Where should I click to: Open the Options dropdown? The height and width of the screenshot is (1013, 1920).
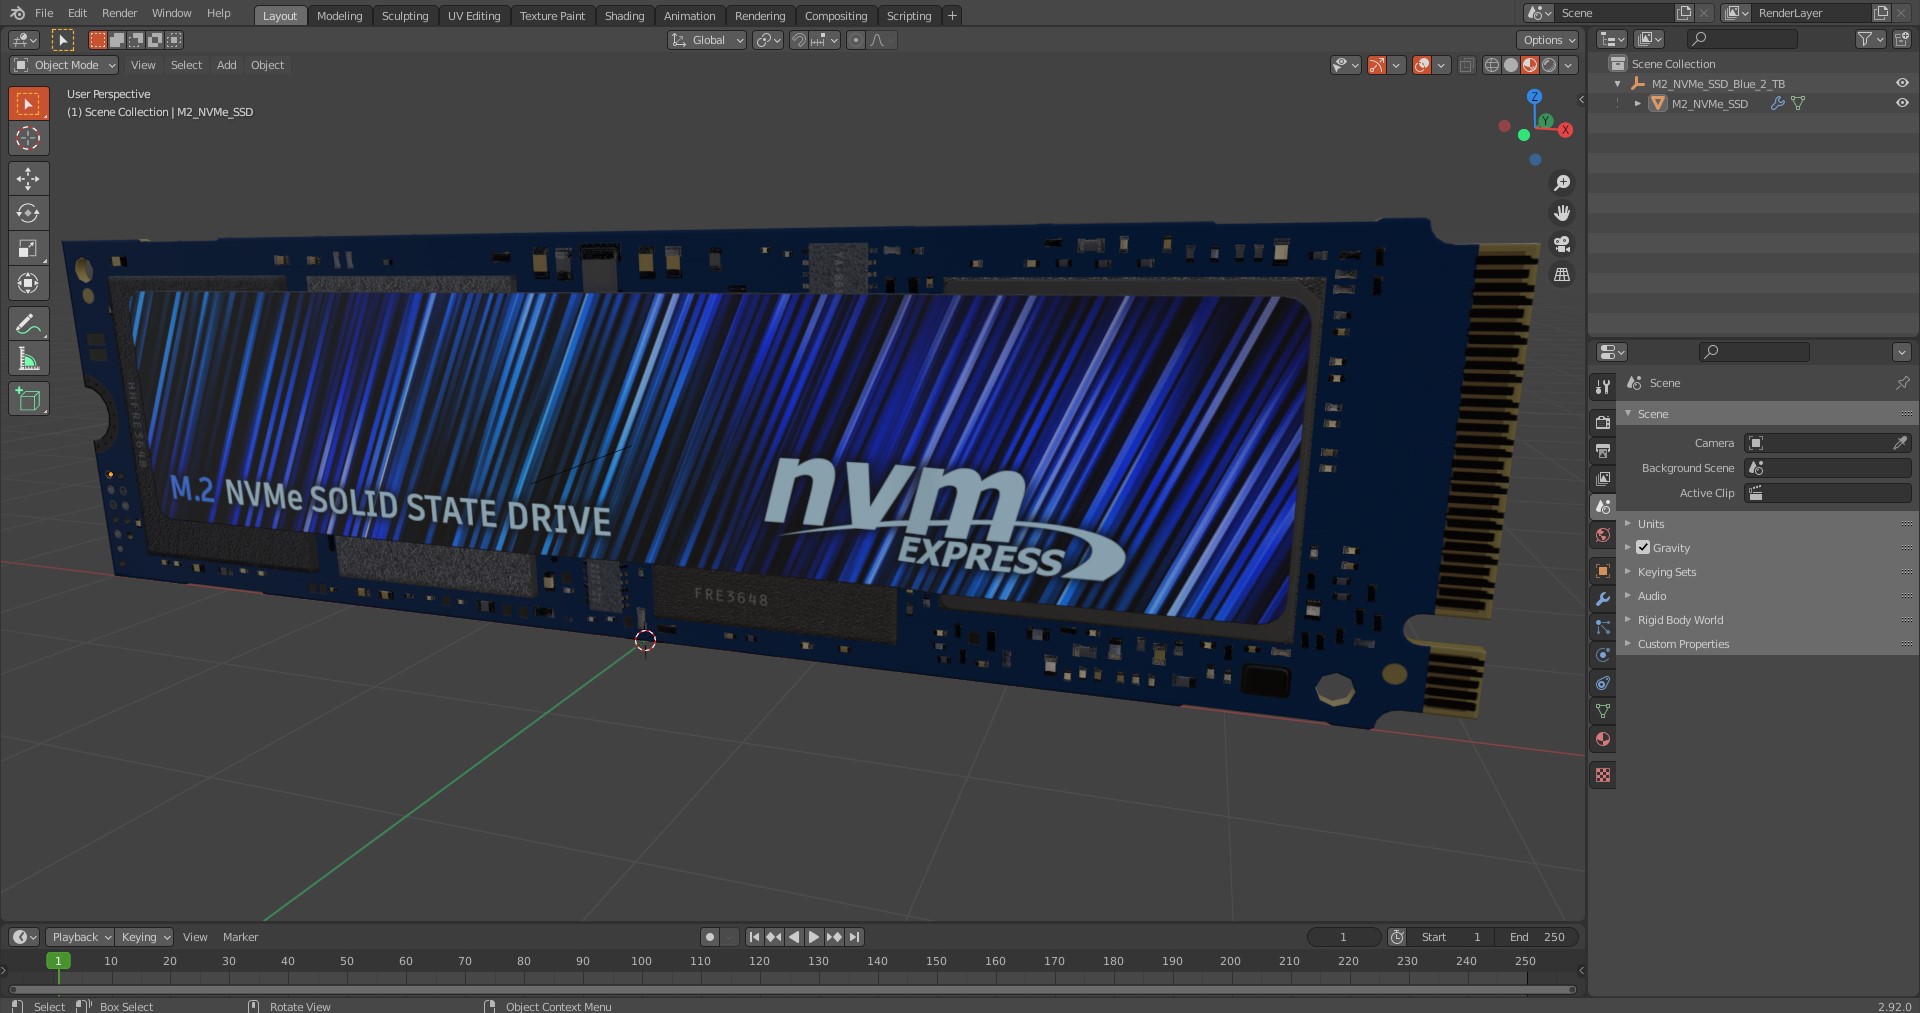(1548, 40)
